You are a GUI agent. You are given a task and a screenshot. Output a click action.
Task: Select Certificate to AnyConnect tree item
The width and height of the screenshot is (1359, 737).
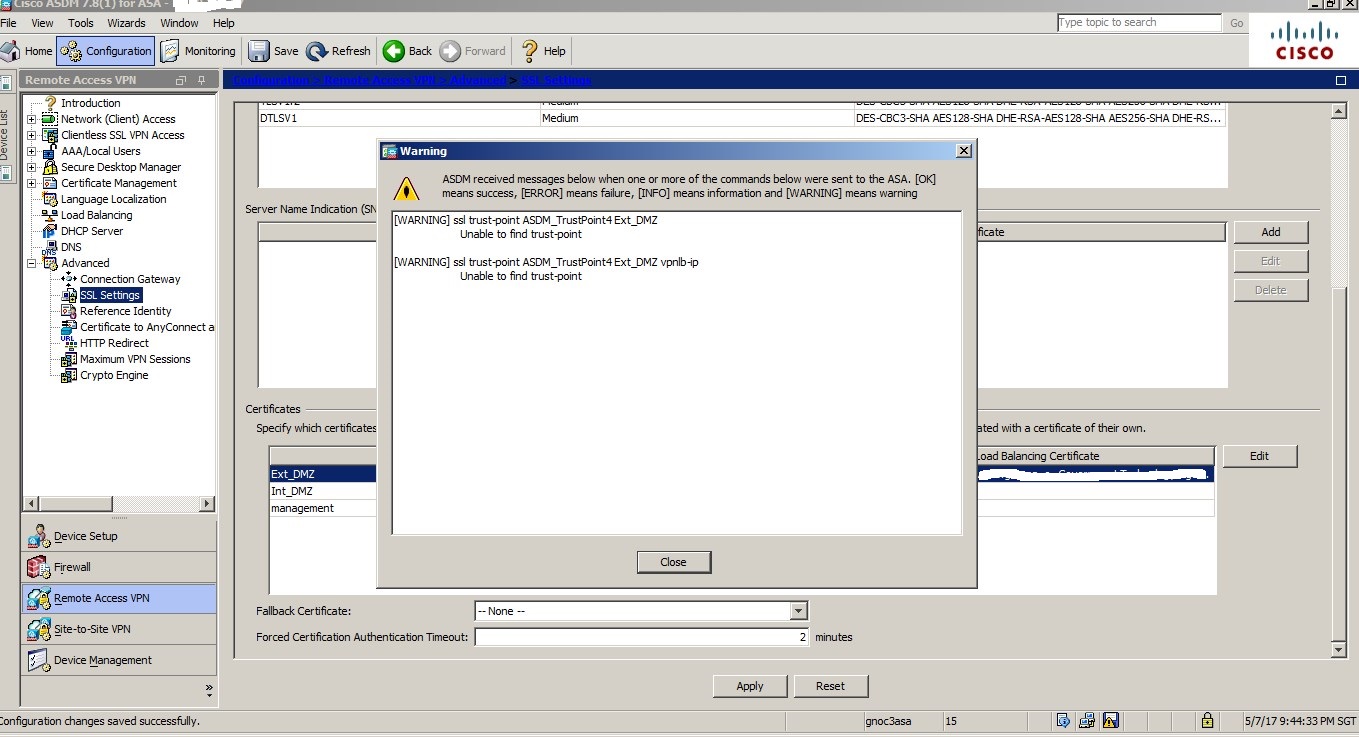[x=147, y=327]
